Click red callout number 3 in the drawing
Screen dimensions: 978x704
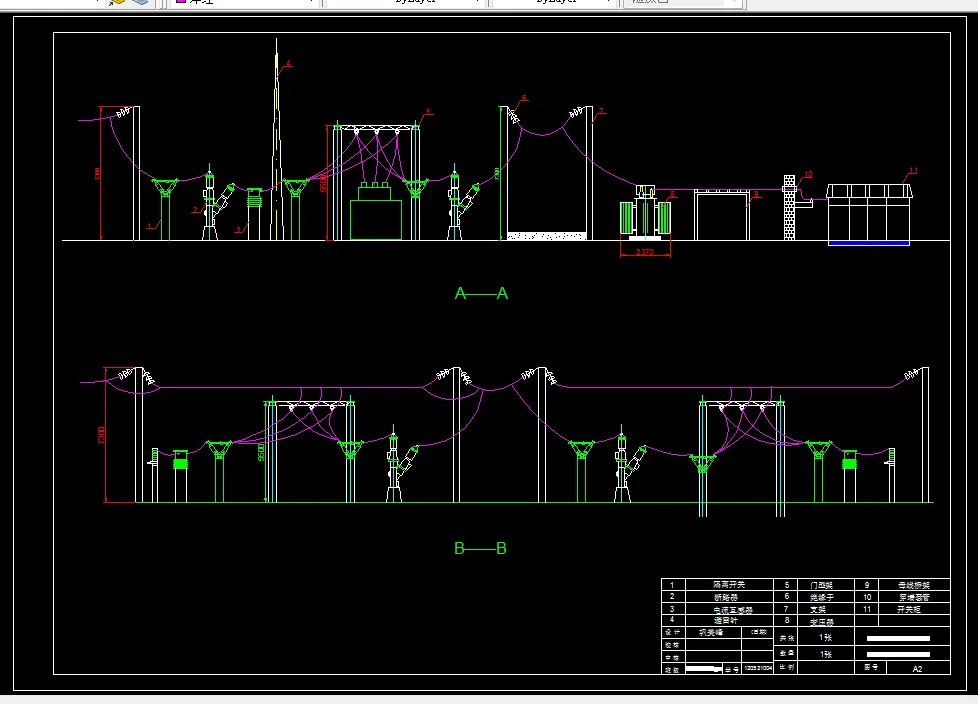tap(238, 229)
